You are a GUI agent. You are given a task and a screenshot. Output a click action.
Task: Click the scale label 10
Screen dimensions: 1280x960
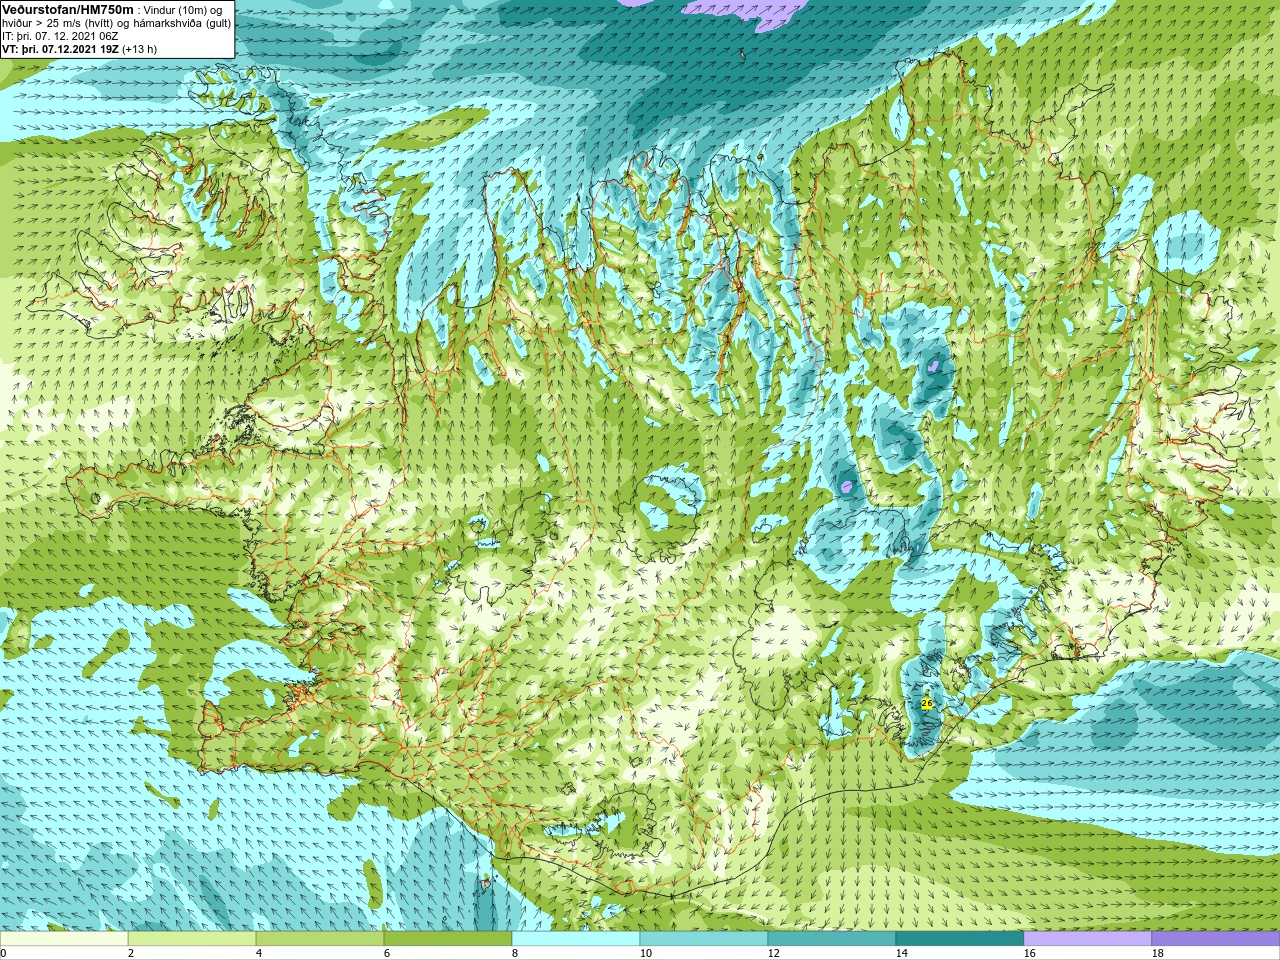(x=645, y=953)
